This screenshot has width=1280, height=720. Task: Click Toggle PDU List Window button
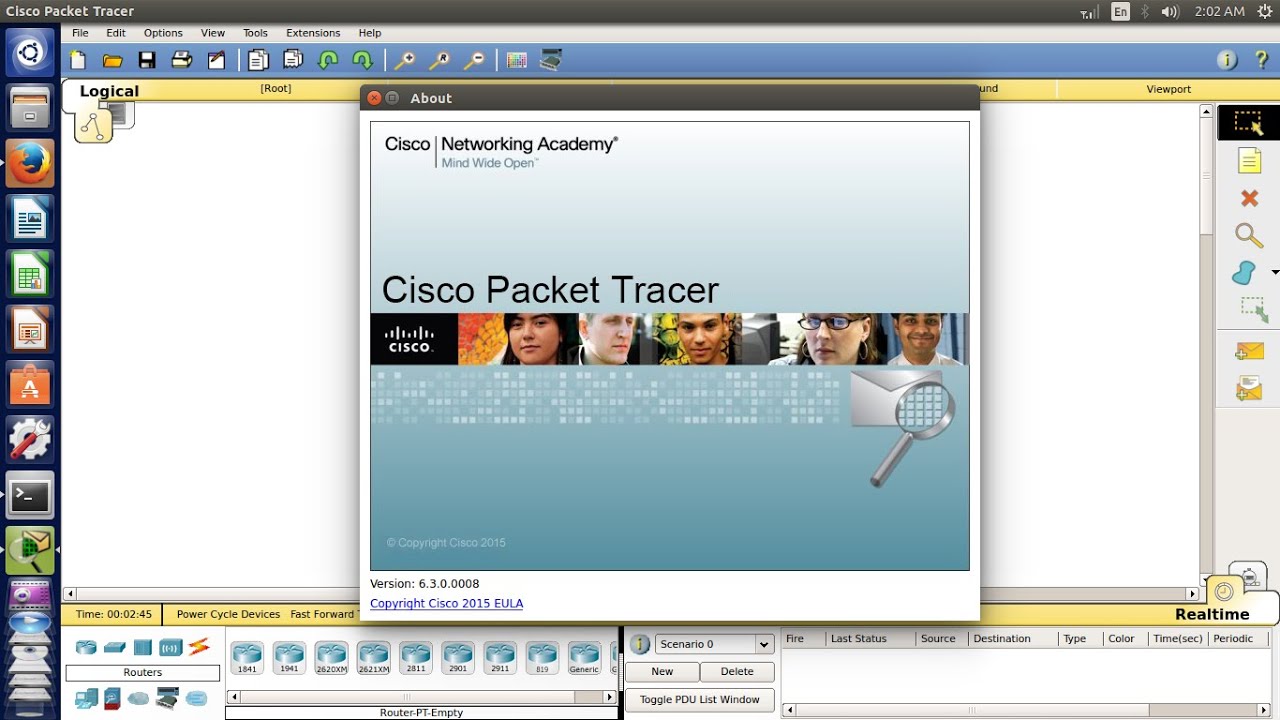[700, 699]
